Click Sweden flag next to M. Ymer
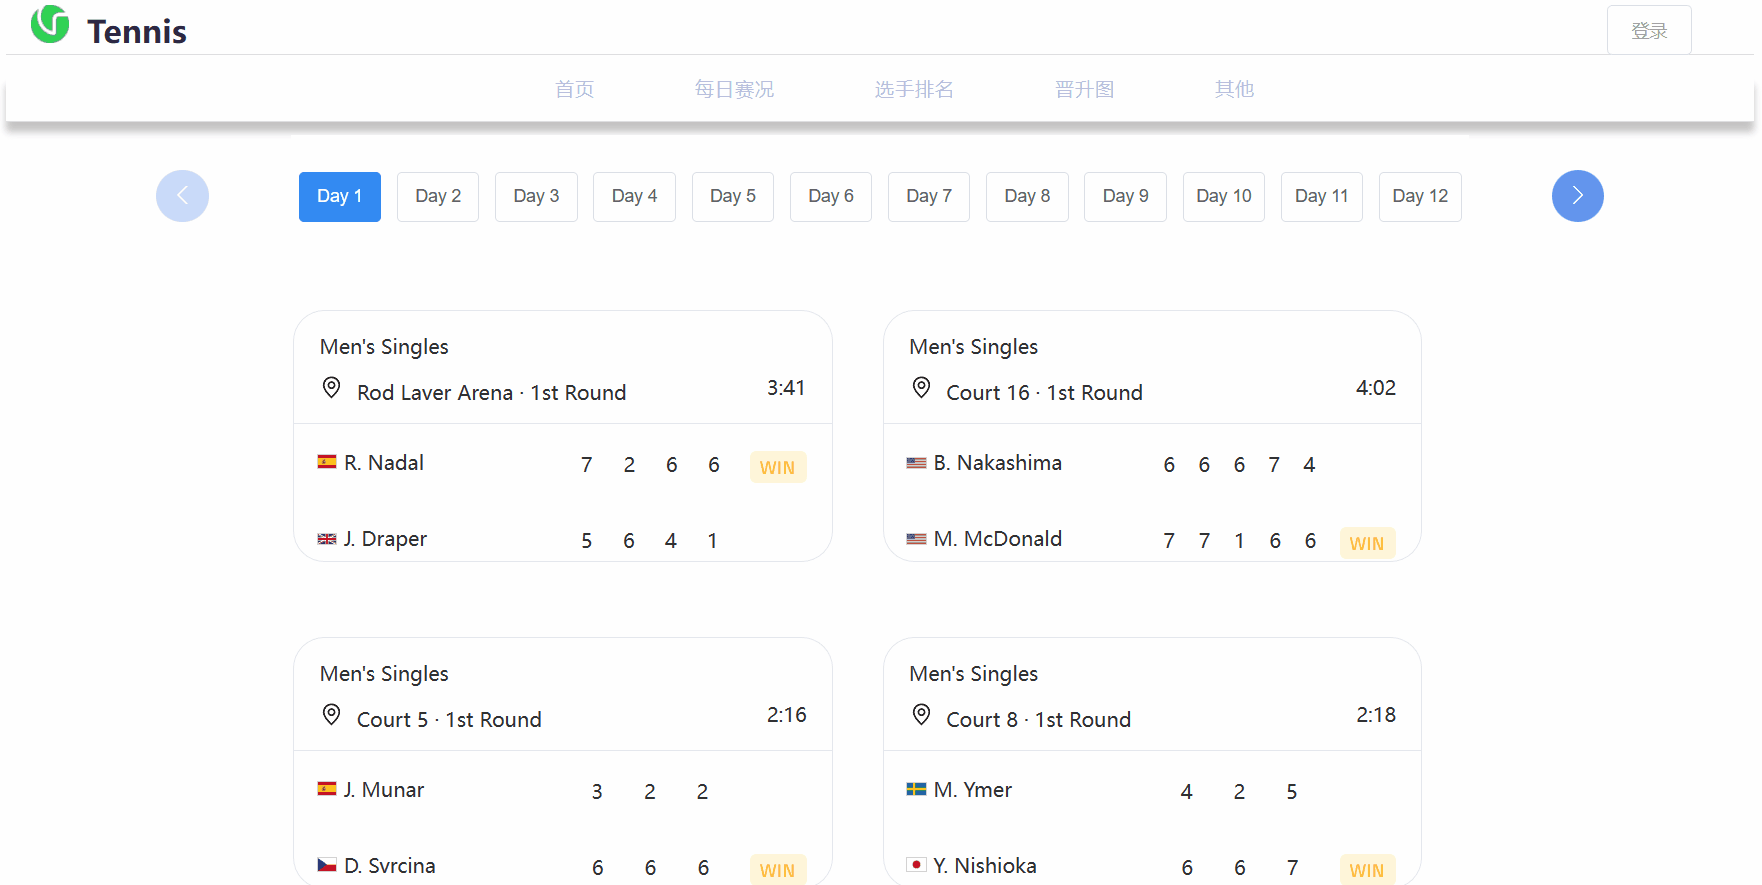 916,789
